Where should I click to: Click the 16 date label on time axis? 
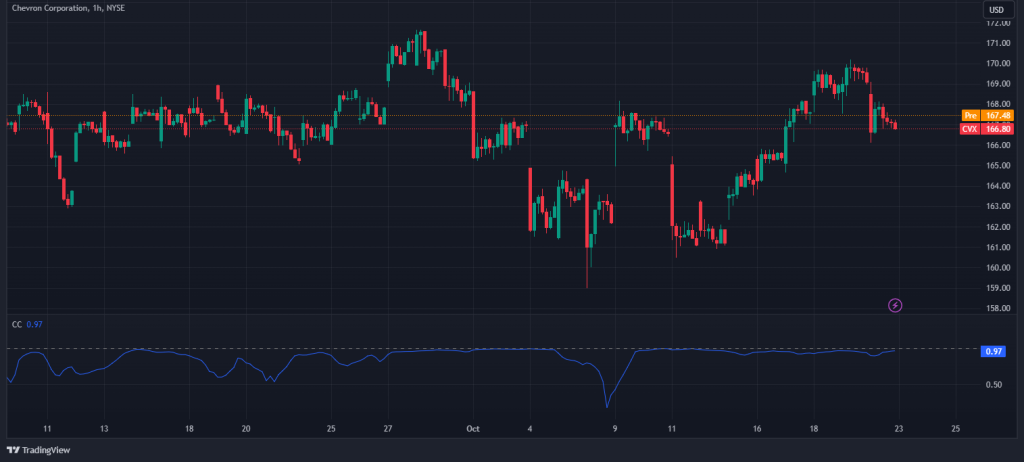(x=756, y=429)
